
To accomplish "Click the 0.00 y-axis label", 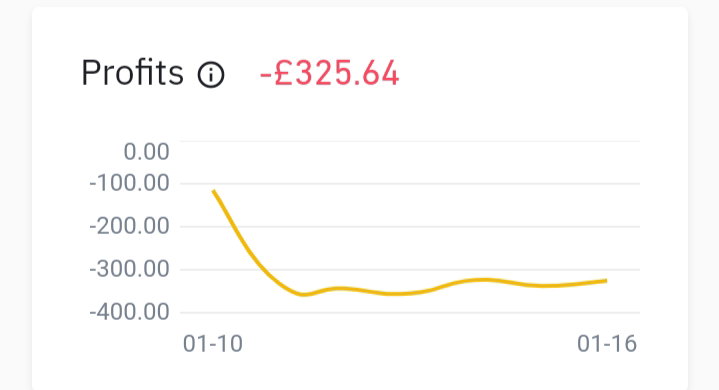I will (147, 151).
